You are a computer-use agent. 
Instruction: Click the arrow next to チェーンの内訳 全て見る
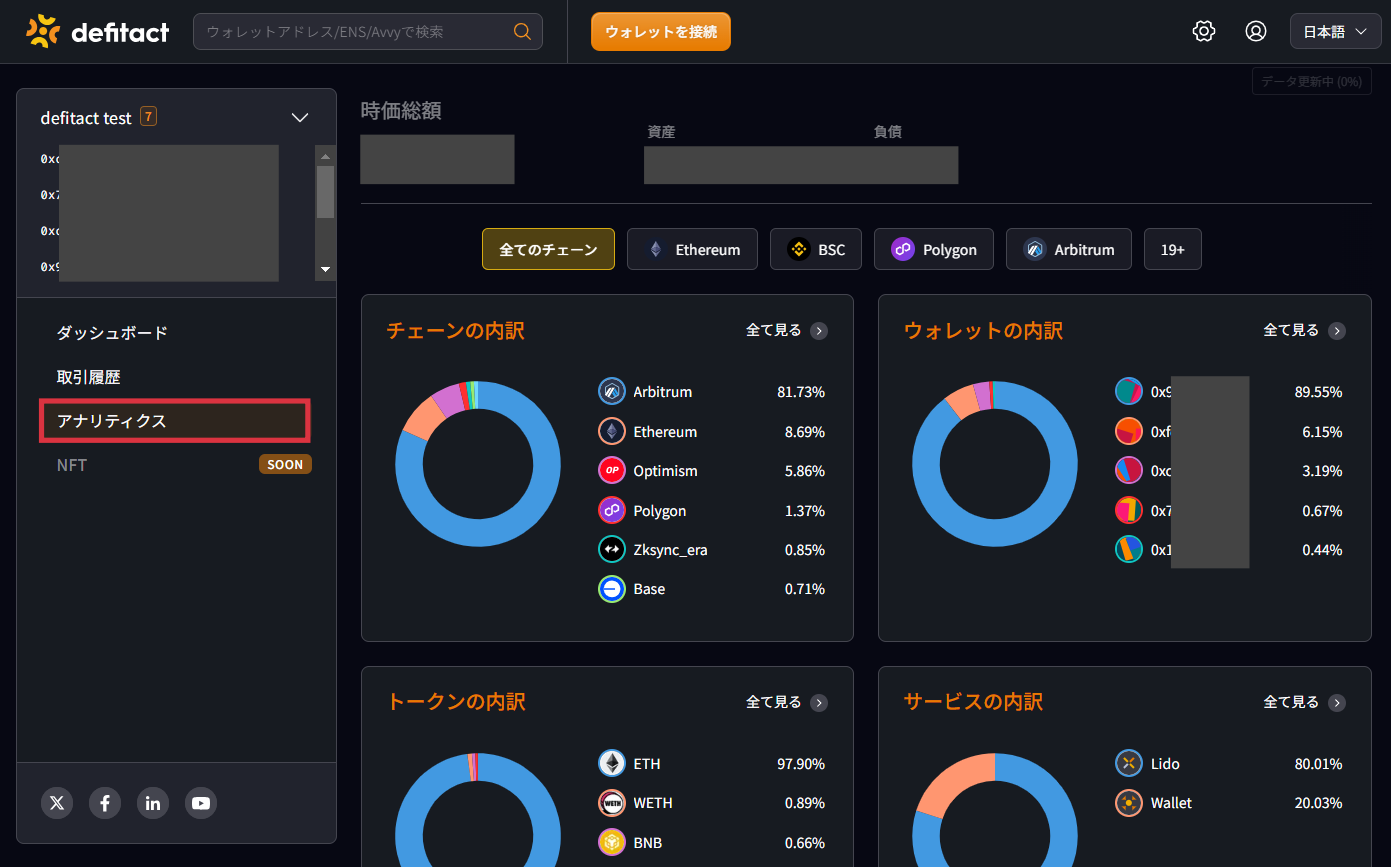pyautogui.click(x=819, y=331)
